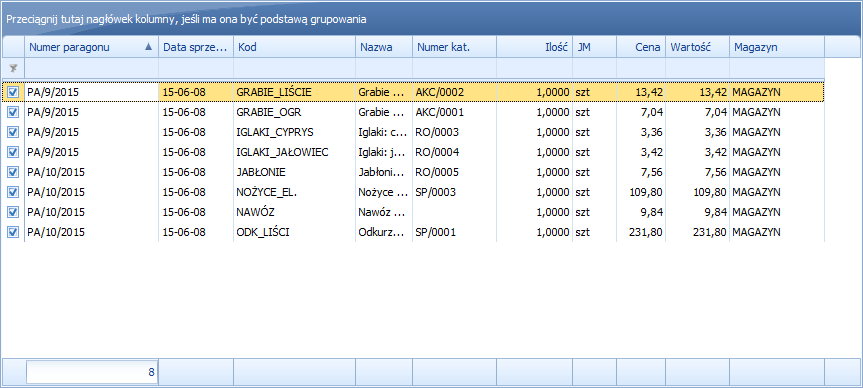Click catalog number SP/0001
Viewport: 863px width, 388px height.
click(x=455, y=232)
